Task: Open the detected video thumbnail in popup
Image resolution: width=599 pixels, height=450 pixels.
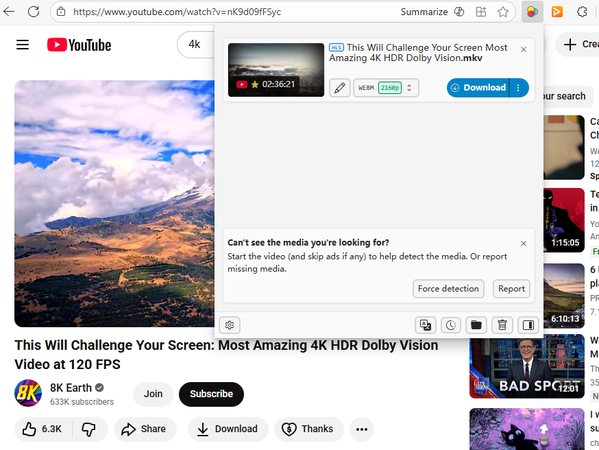Action: (x=276, y=70)
